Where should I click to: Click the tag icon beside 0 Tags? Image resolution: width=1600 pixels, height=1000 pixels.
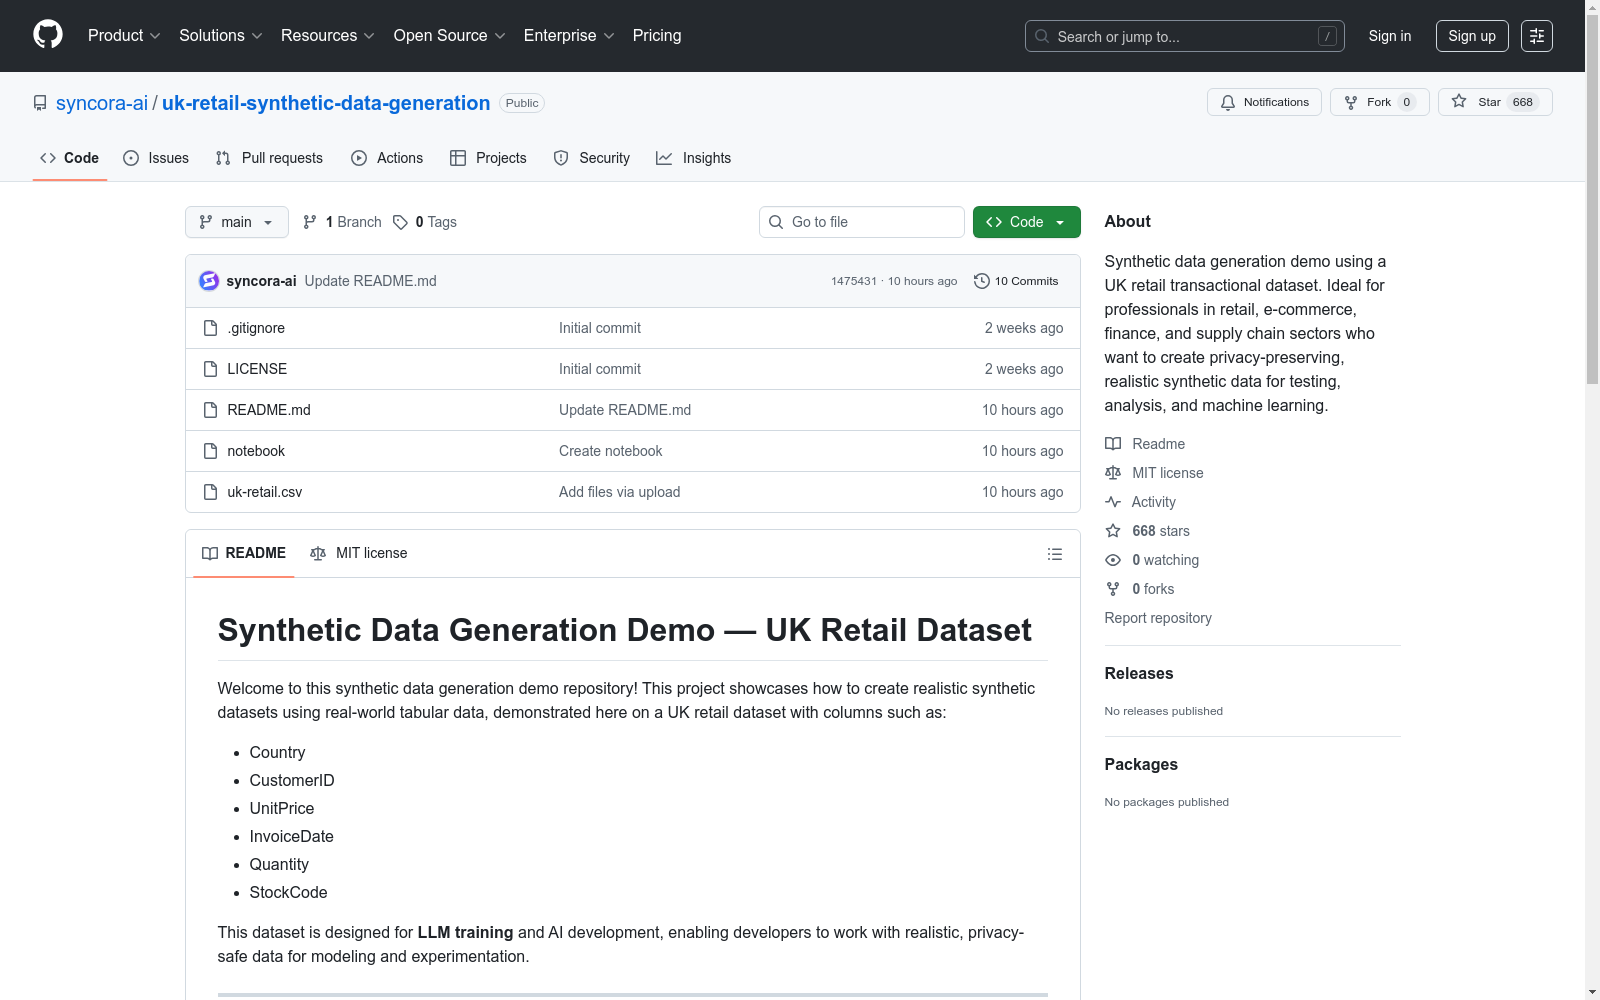[x=400, y=222]
